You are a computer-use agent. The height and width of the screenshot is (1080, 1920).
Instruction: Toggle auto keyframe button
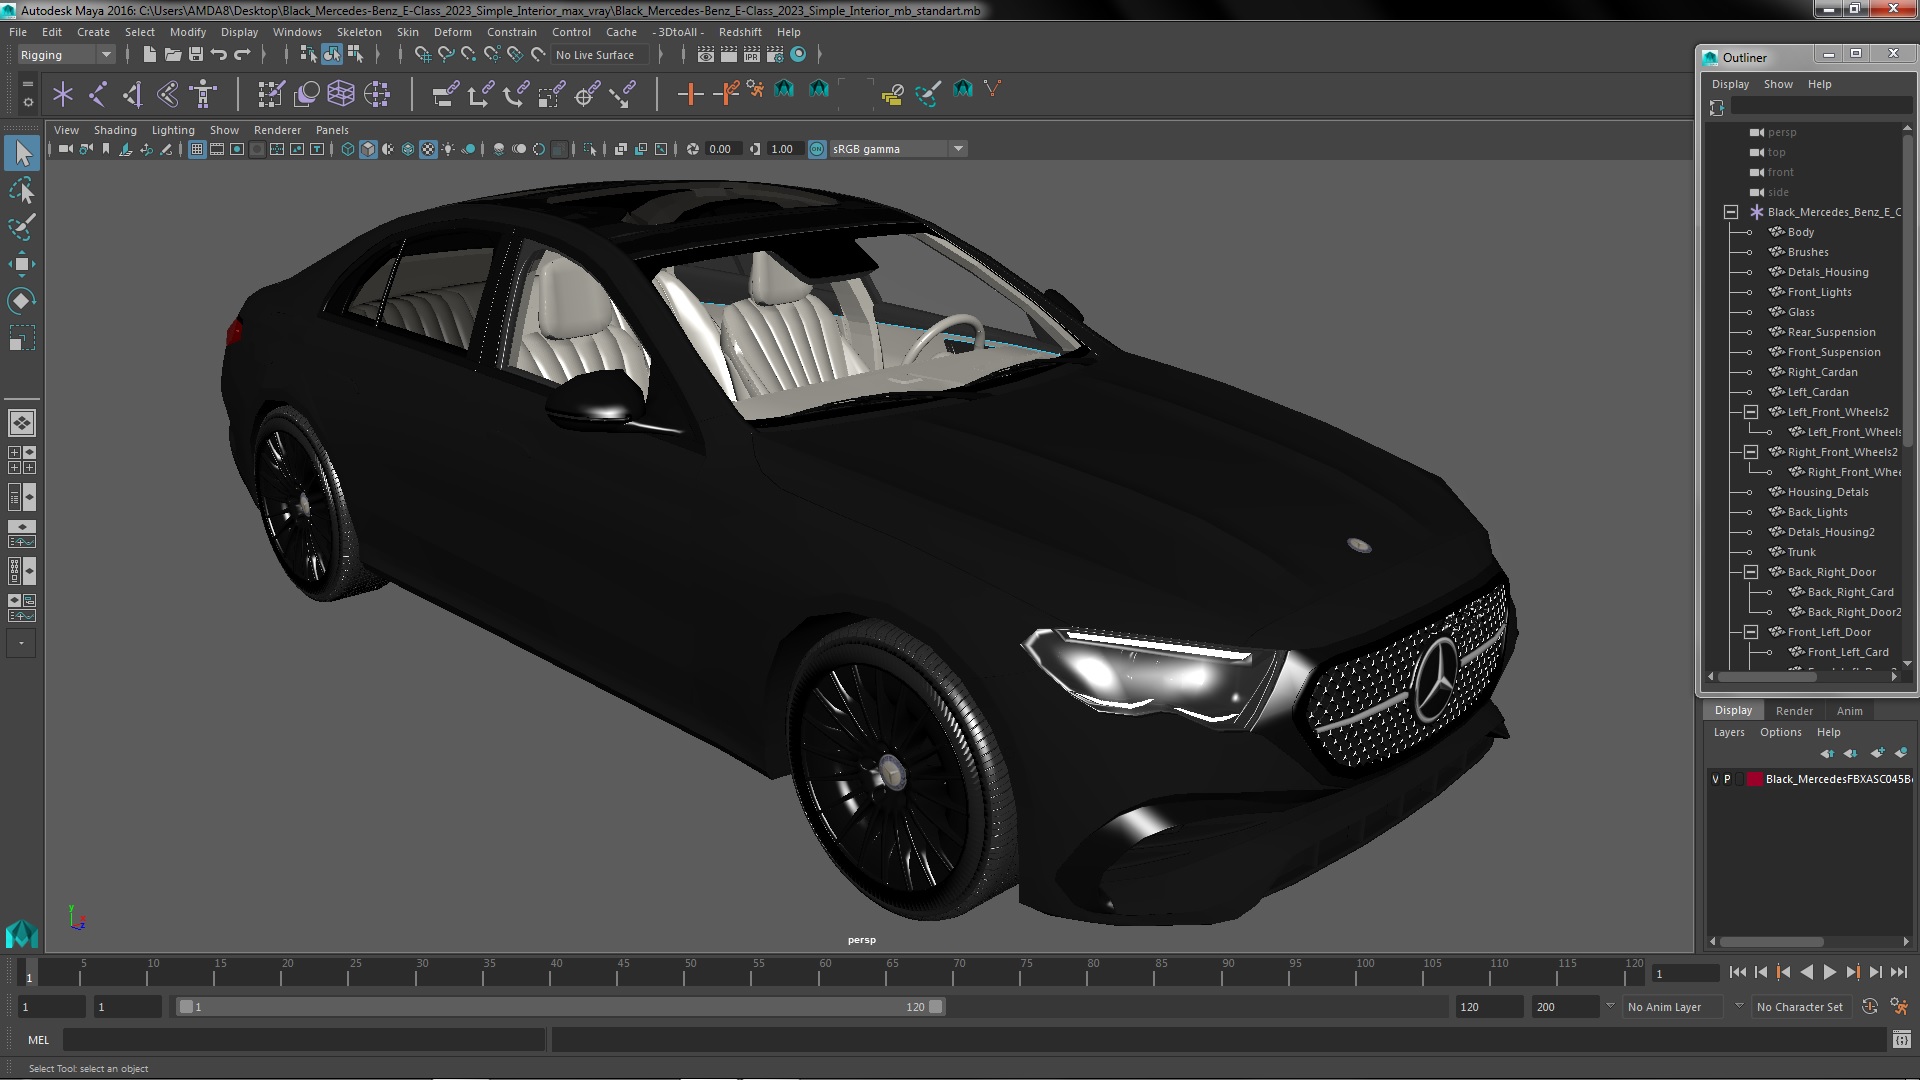(x=1870, y=1007)
